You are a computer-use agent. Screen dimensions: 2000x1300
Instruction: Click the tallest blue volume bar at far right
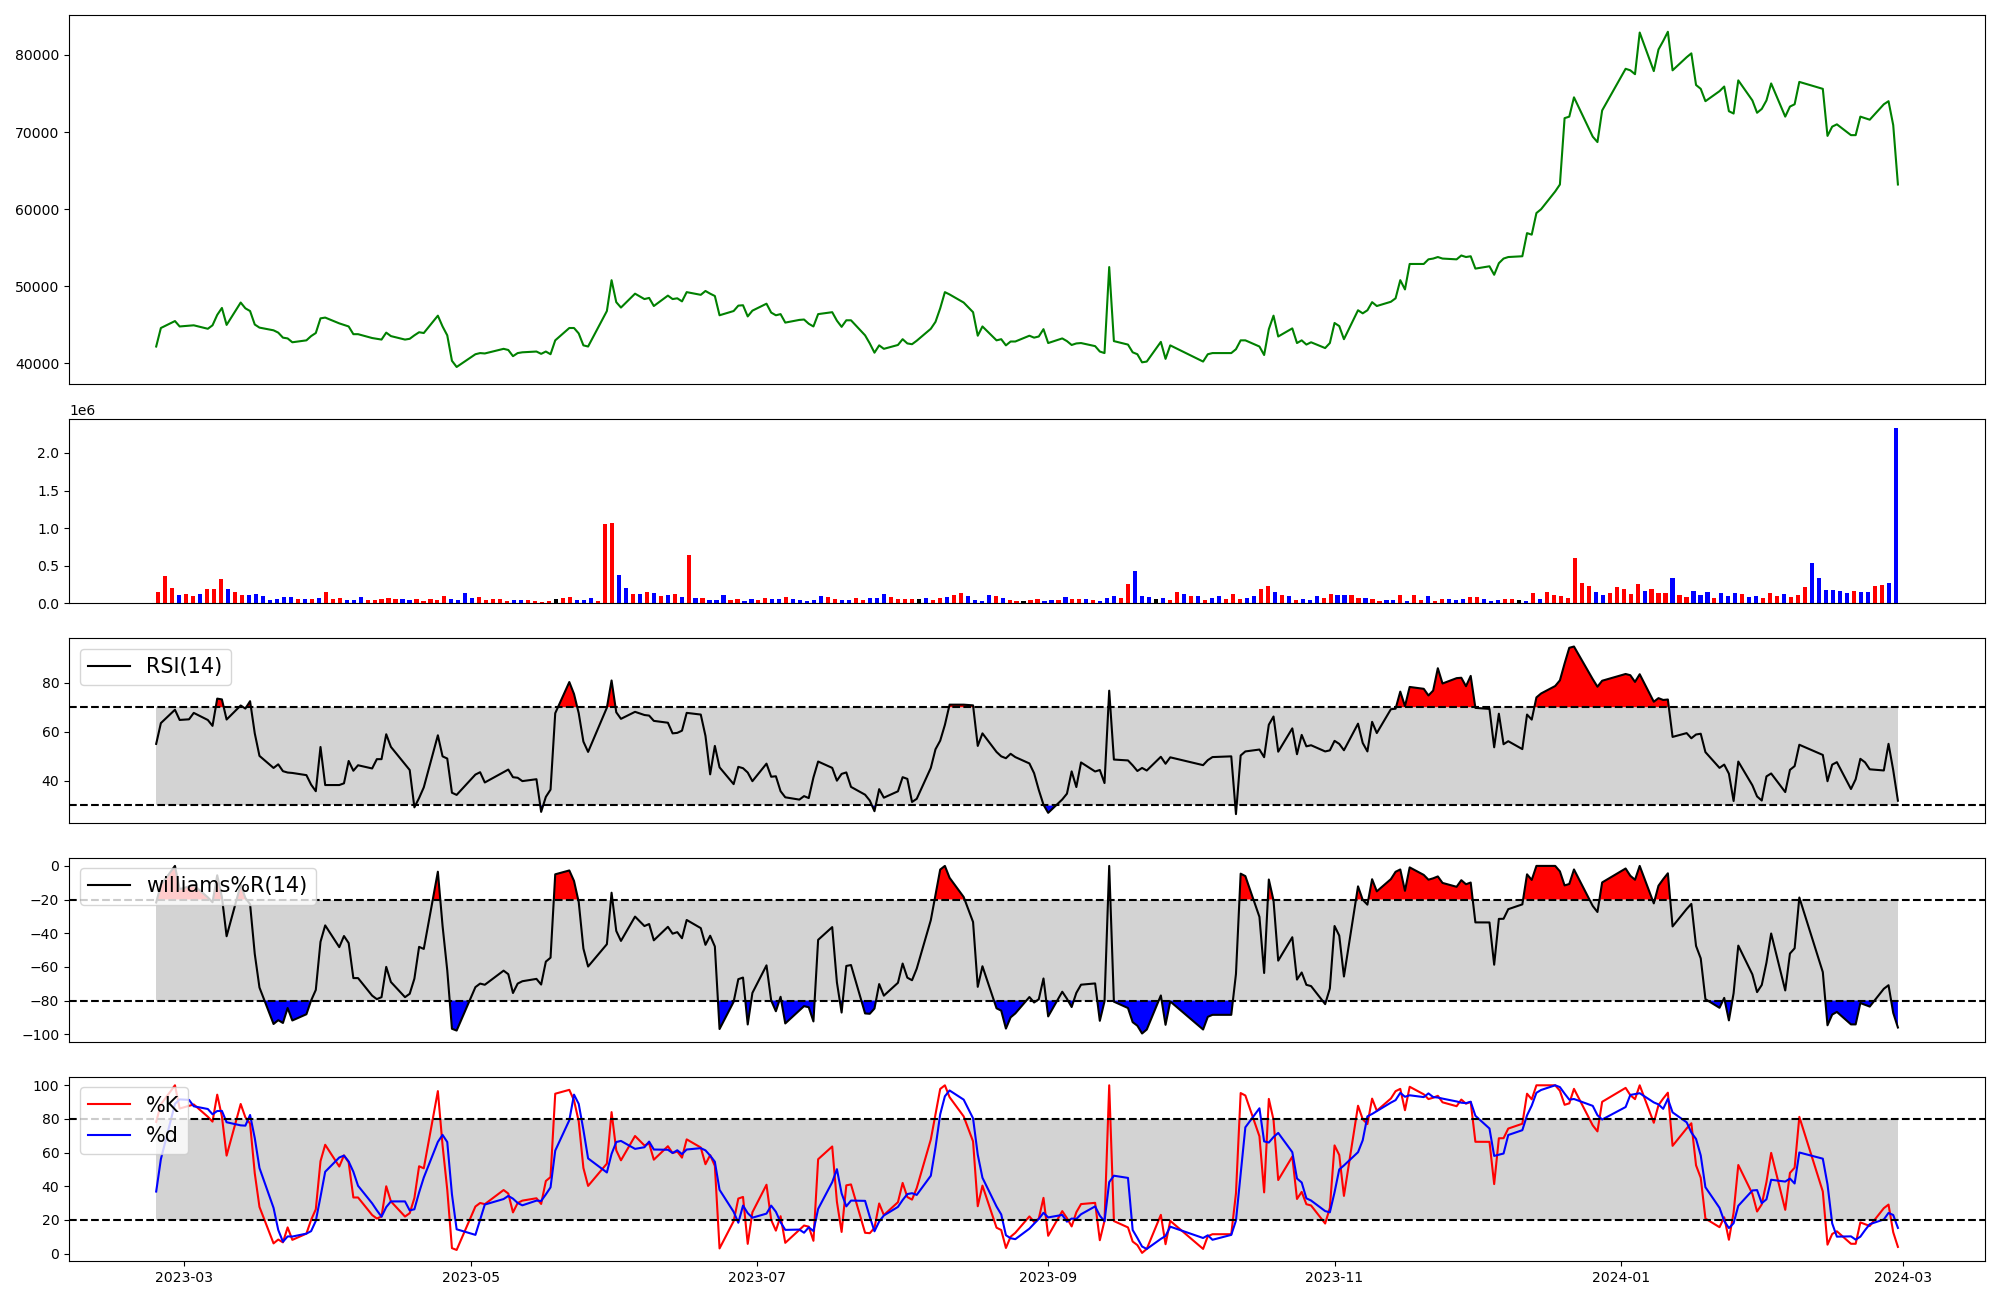(1896, 516)
